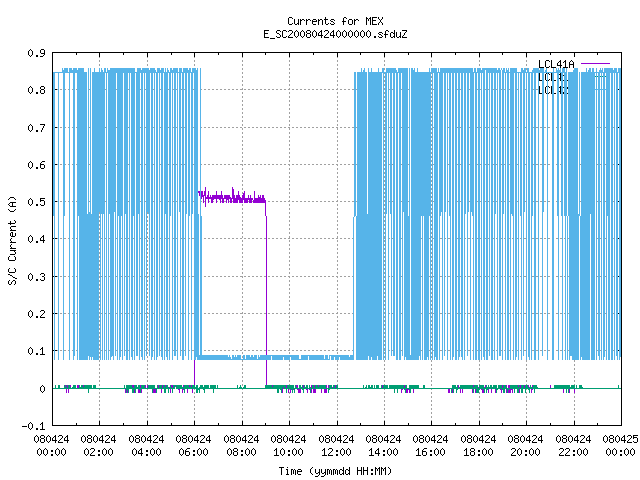Select the y-axis tick label '0.6'
640x480 pixels.
[x=36, y=165]
